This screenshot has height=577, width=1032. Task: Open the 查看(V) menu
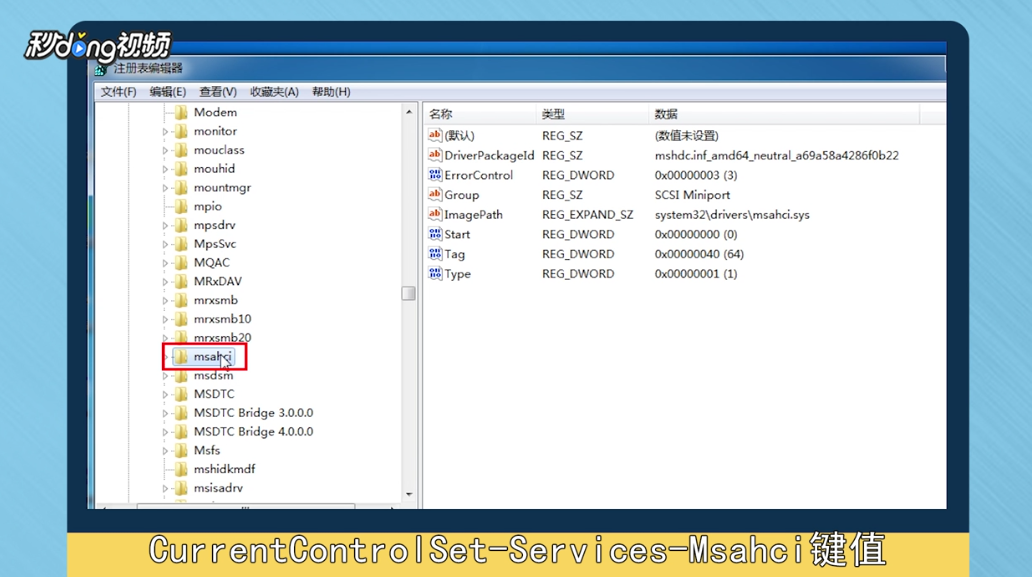[x=220, y=91]
